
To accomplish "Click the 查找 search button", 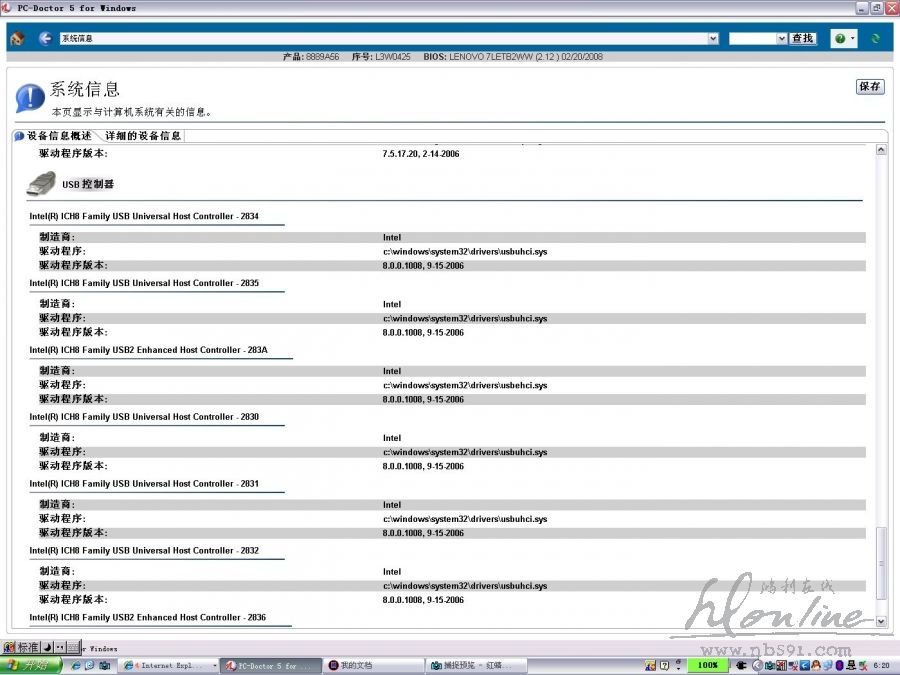I will click(x=802, y=39).
